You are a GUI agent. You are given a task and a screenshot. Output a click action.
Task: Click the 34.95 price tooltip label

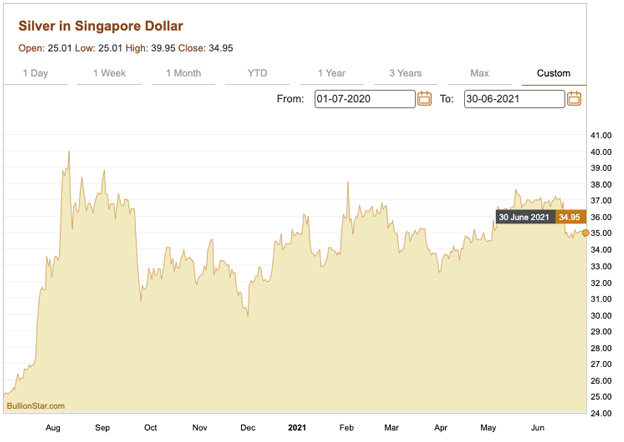[570, 217]
